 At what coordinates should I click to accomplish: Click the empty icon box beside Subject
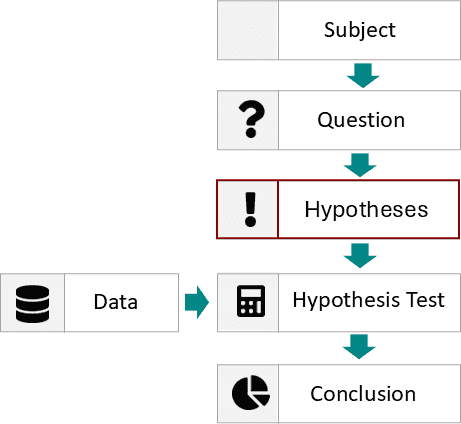[x=248, y=30]
